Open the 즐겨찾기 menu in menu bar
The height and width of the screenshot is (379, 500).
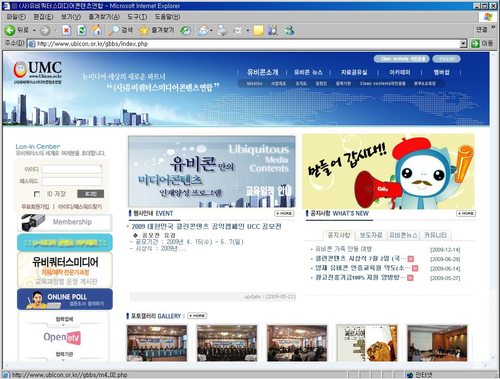104,17
